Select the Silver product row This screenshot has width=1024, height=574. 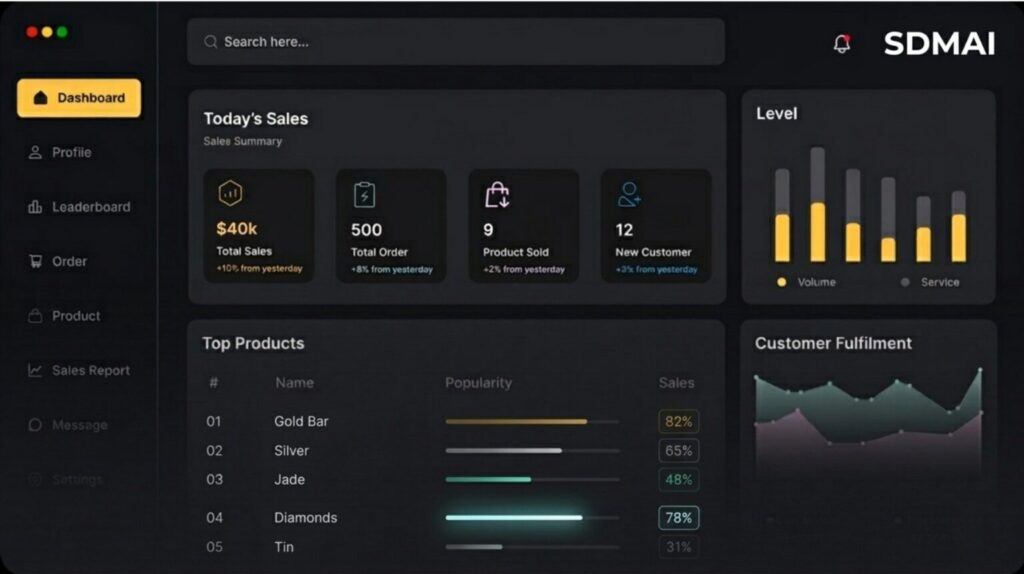point(452,451)
